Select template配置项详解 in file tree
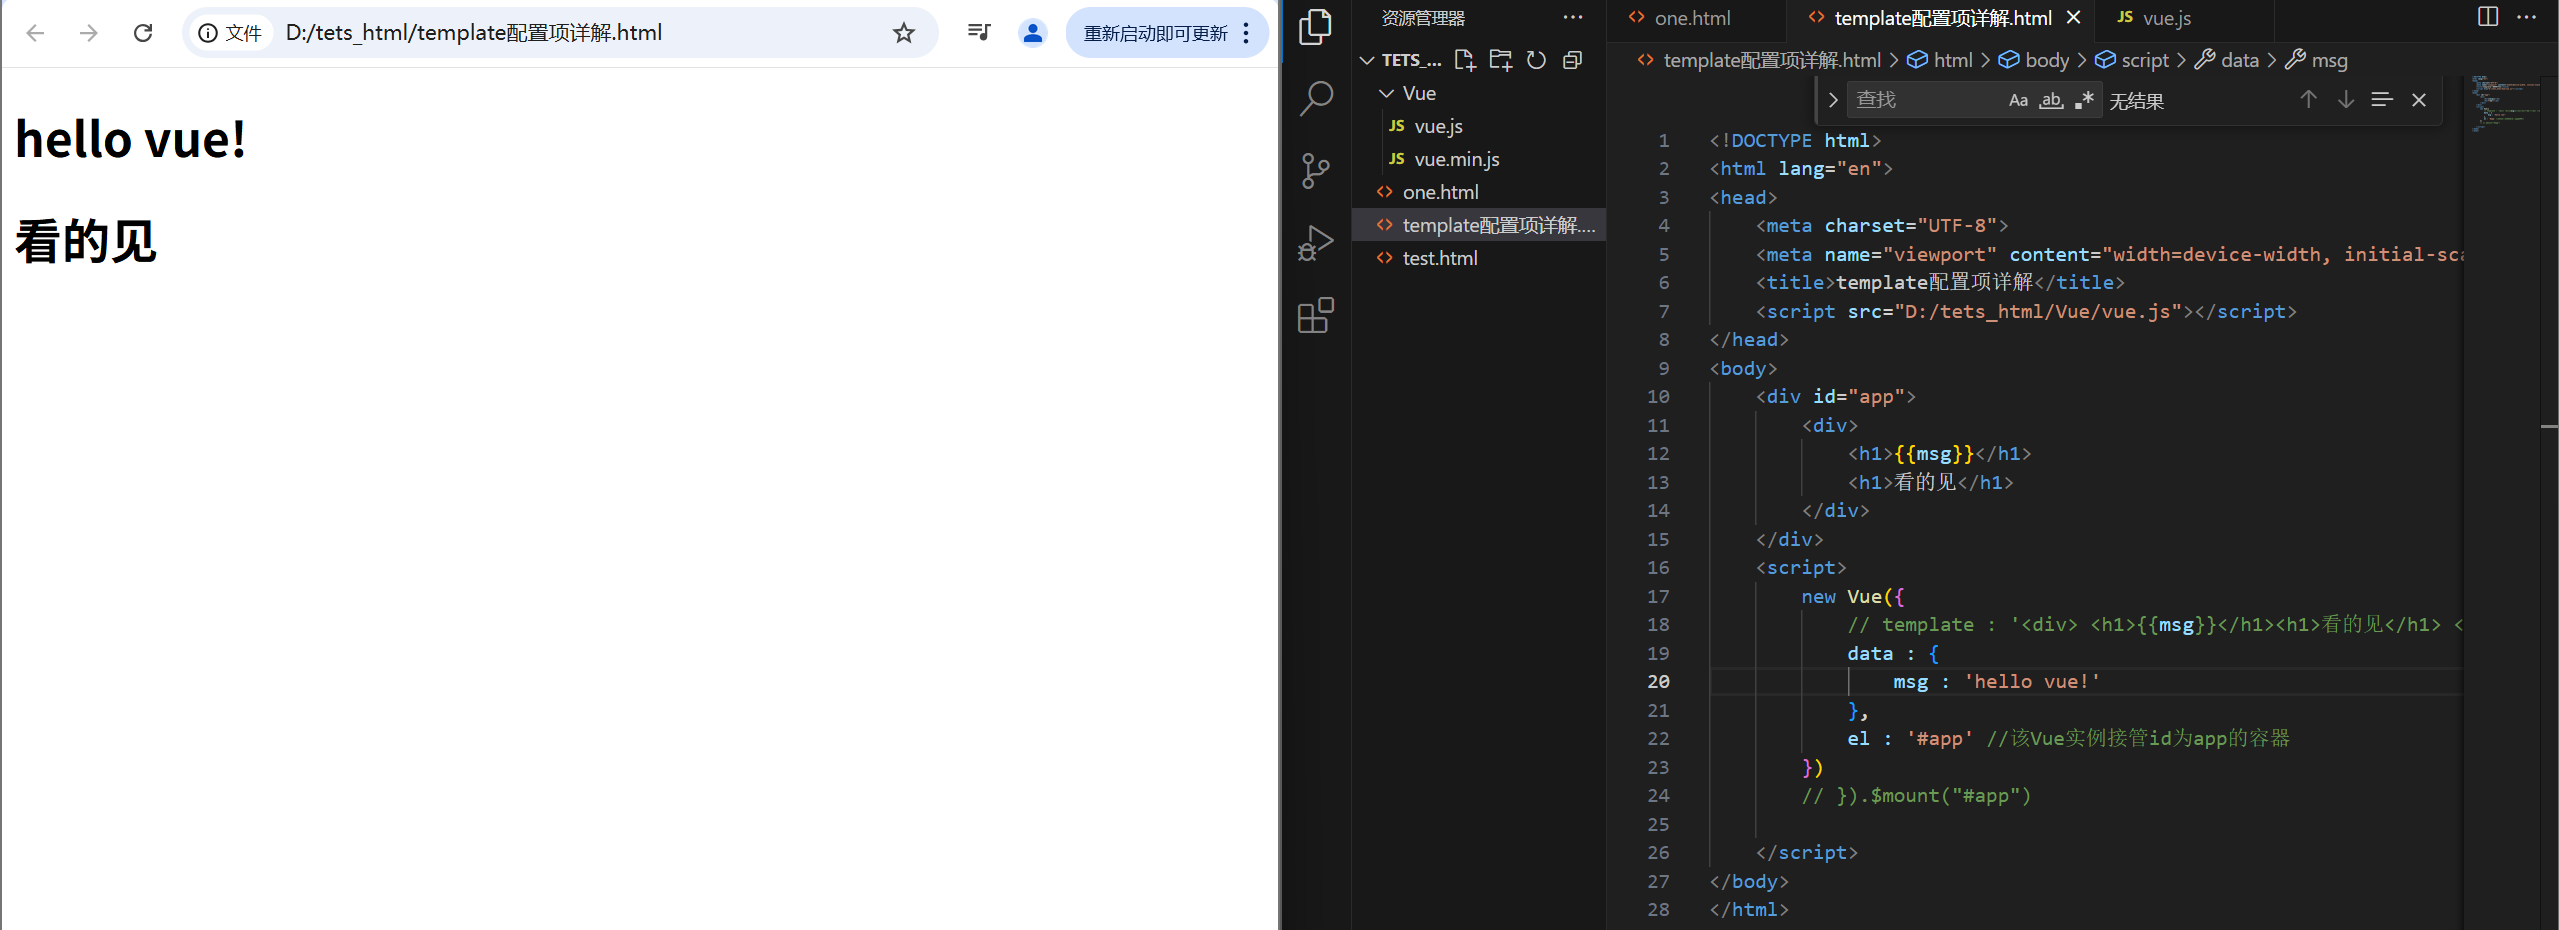This screenshot has width=2559, height=930. coord(1480,225)
